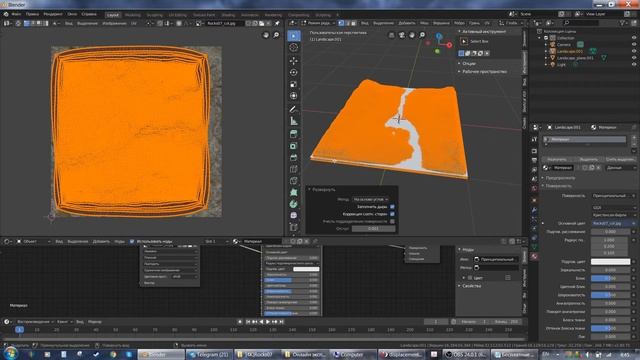Open the Render menu in top bar
Viewport: 640px width, 360px height.
coord(53,14)
